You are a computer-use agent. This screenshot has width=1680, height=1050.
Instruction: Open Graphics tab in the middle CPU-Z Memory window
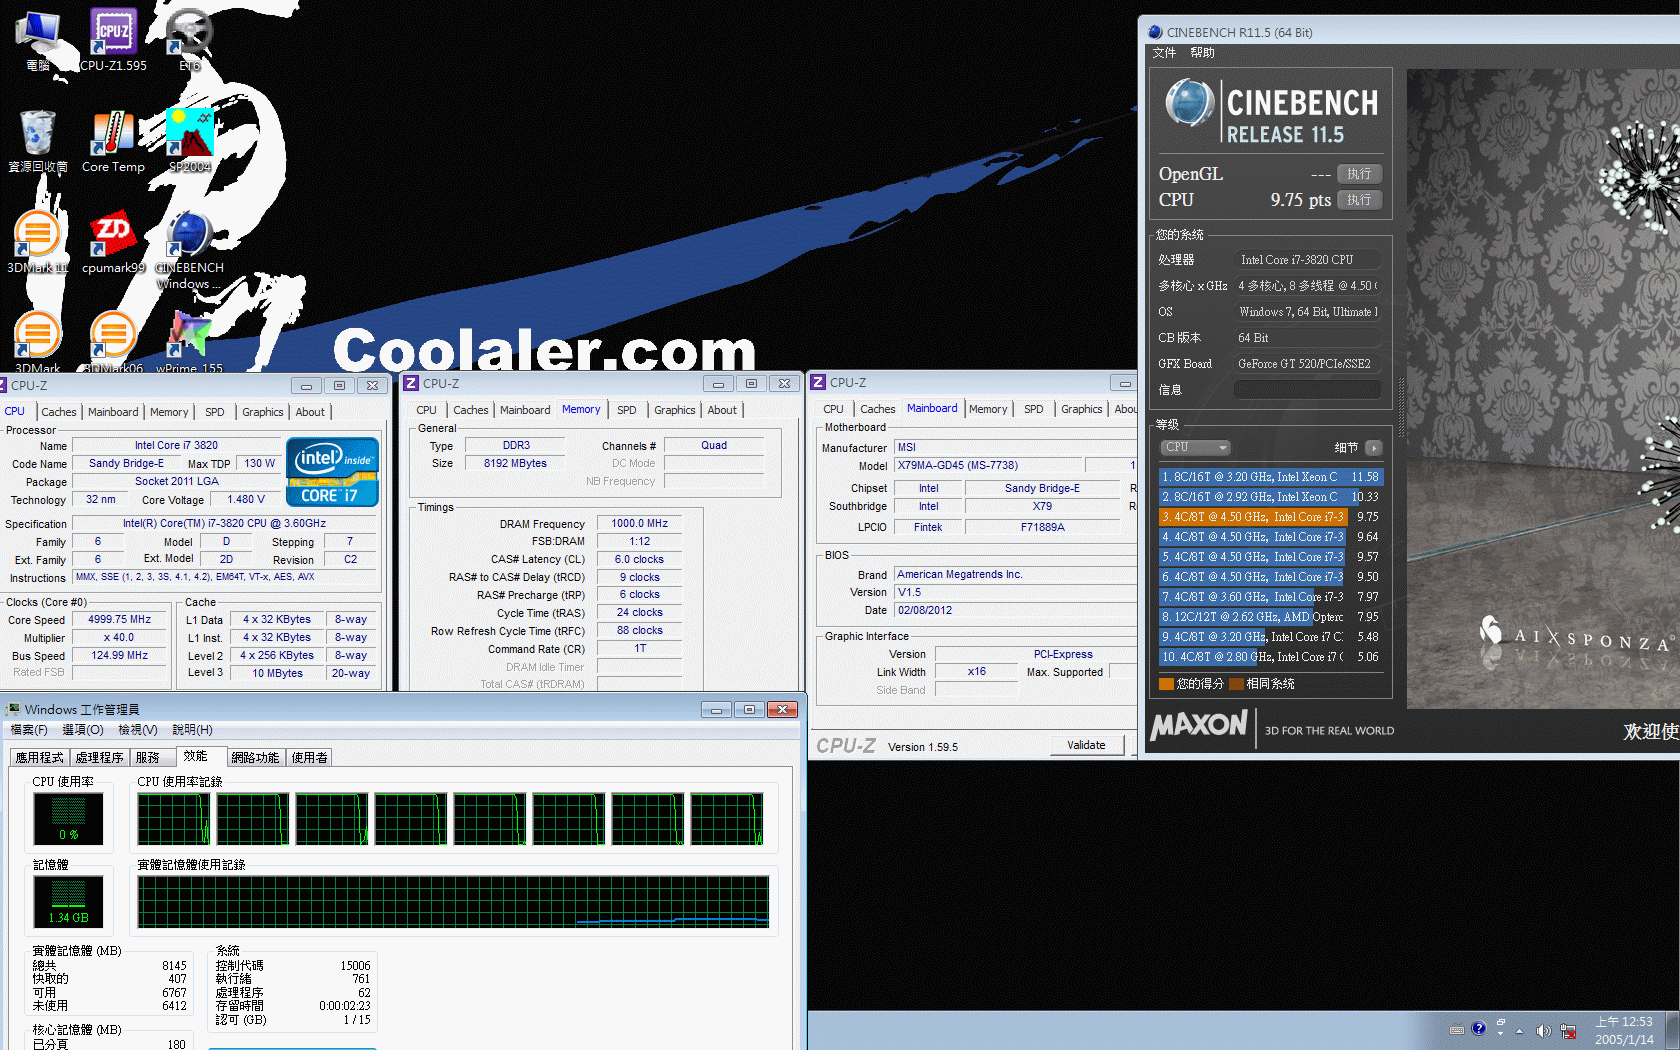coord(675,410)
